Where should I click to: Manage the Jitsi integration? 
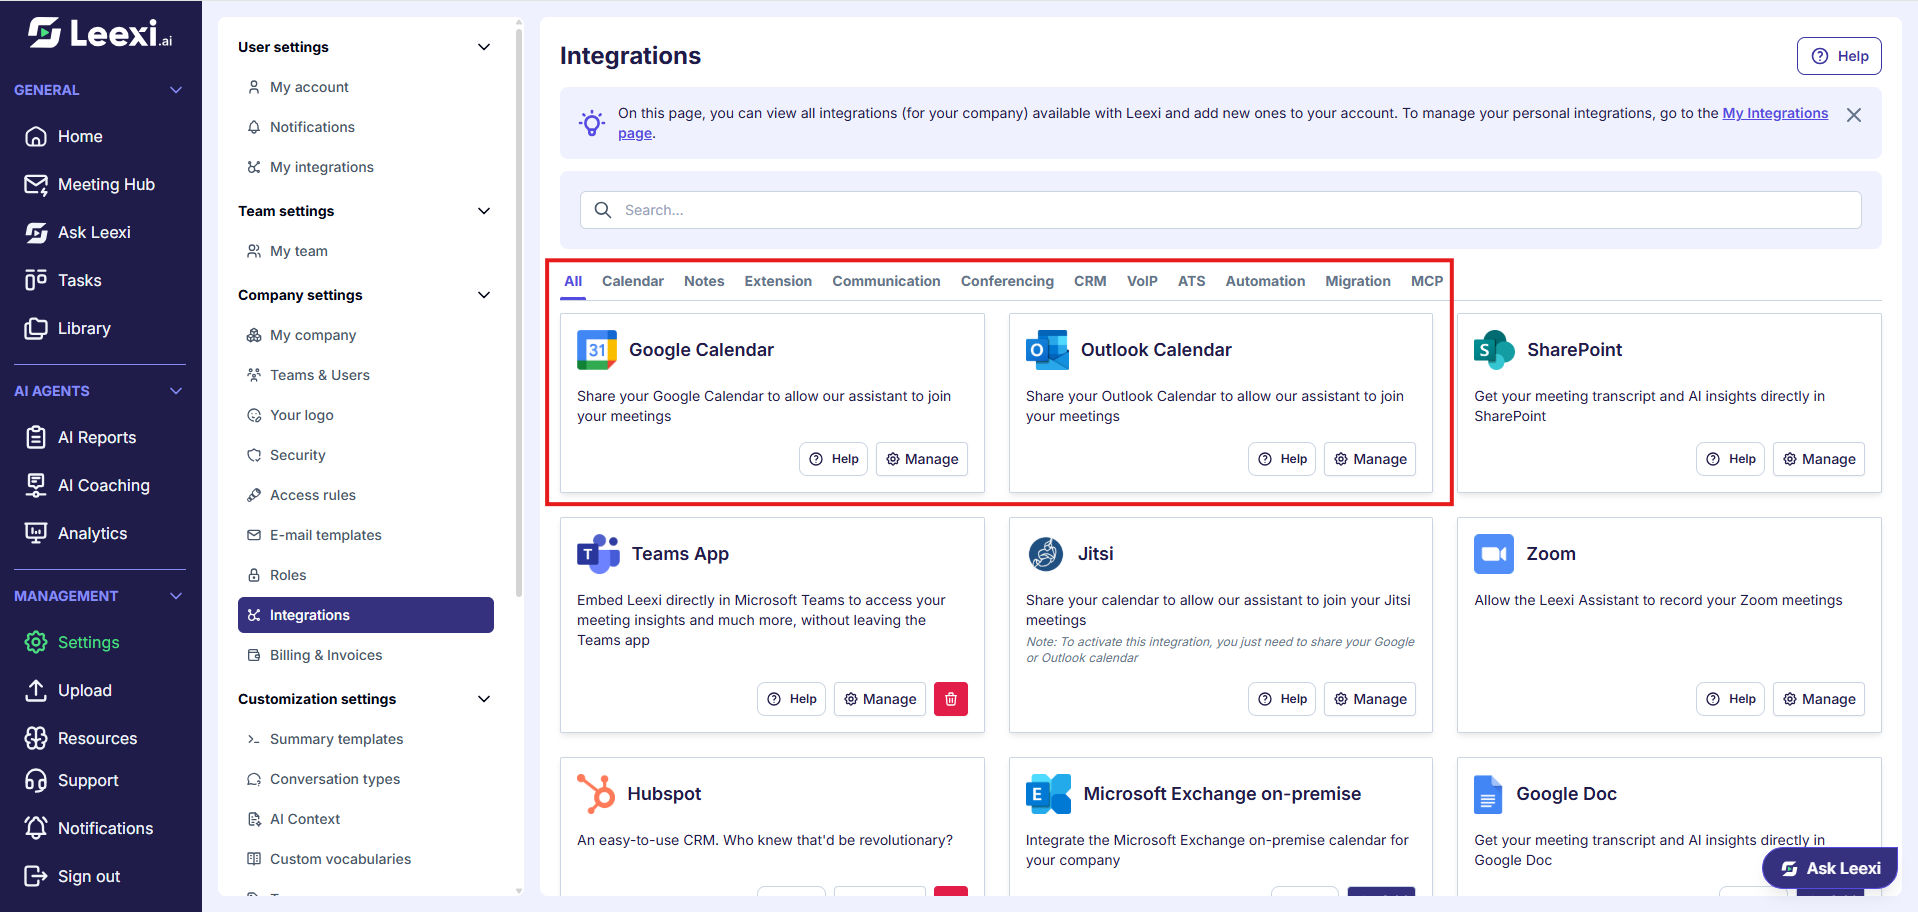1370,699
